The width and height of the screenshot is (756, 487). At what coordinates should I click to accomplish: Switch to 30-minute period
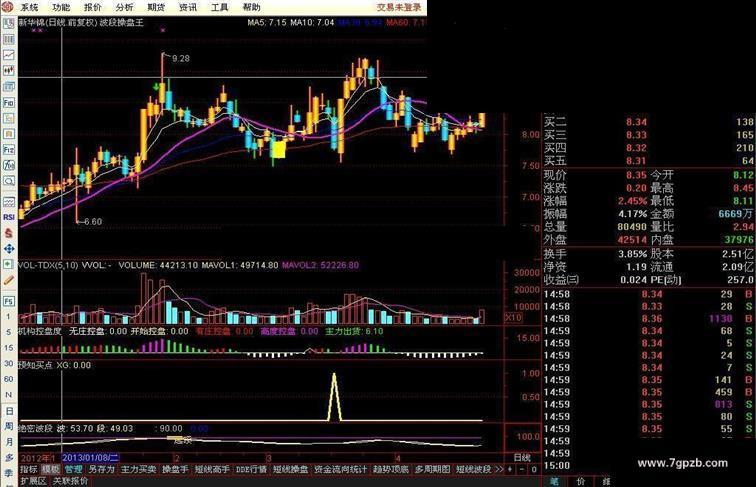tap(8, 363)
